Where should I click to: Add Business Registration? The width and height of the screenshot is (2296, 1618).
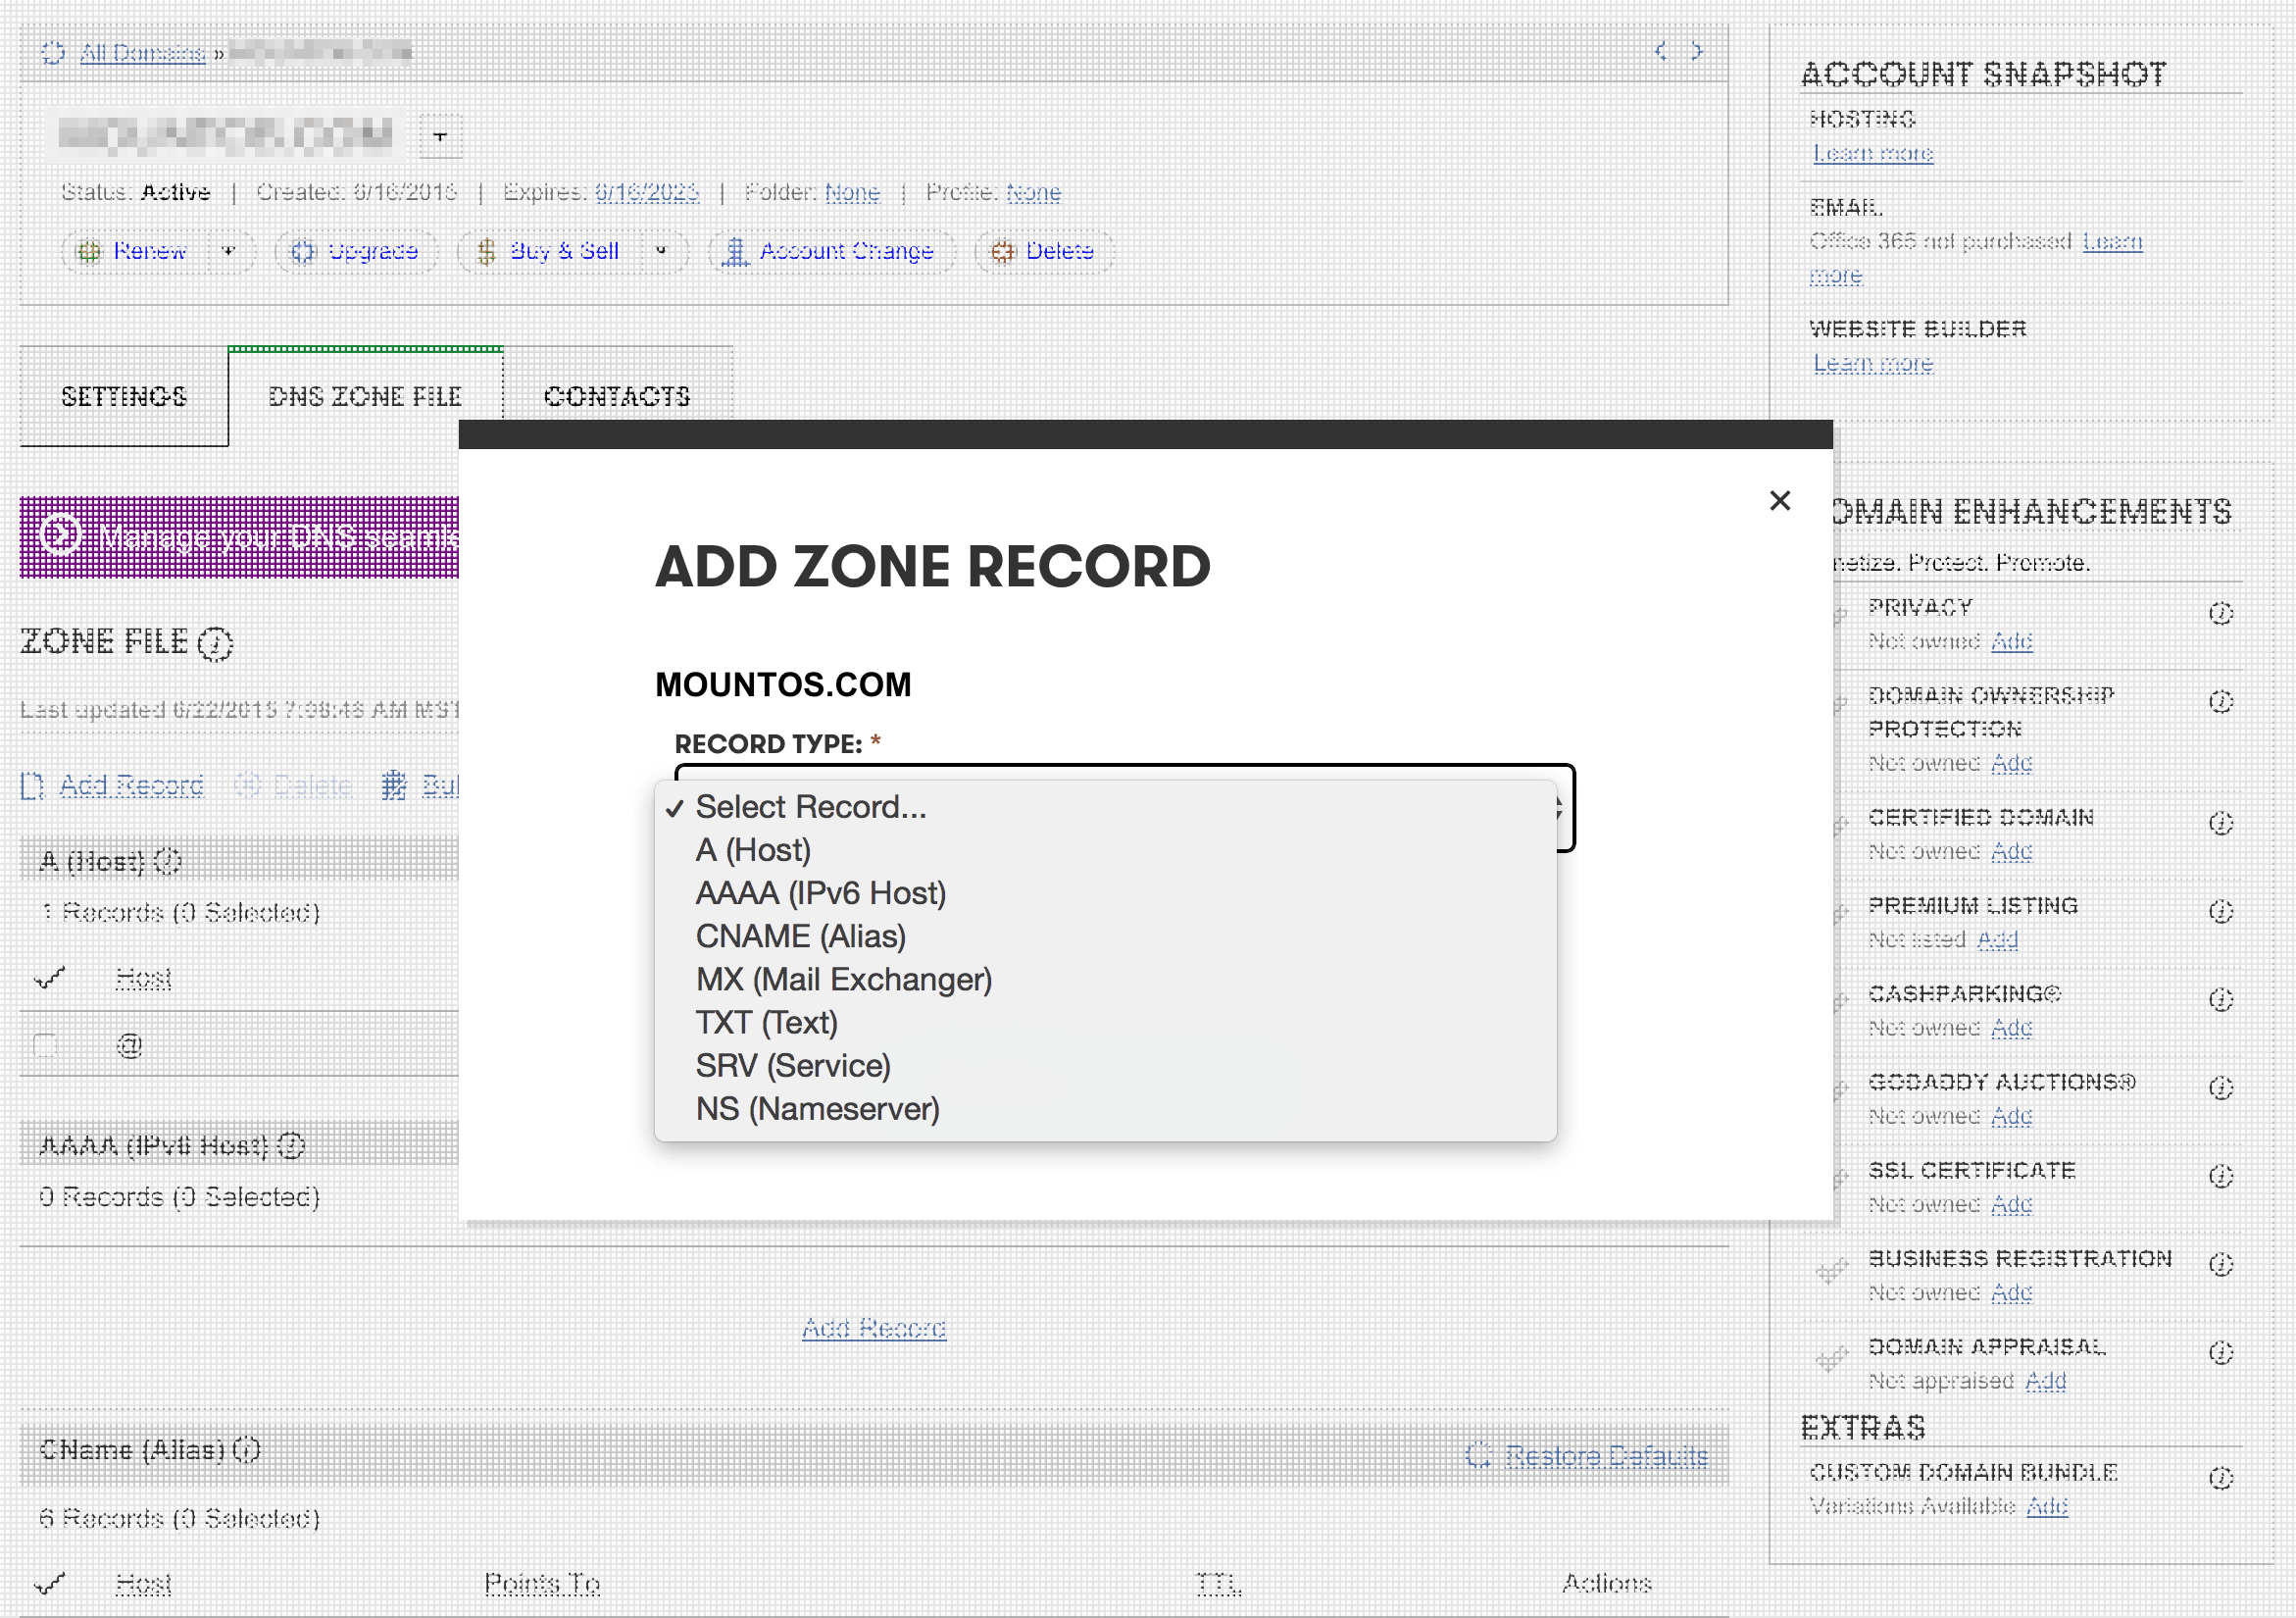[2011, 1292]
